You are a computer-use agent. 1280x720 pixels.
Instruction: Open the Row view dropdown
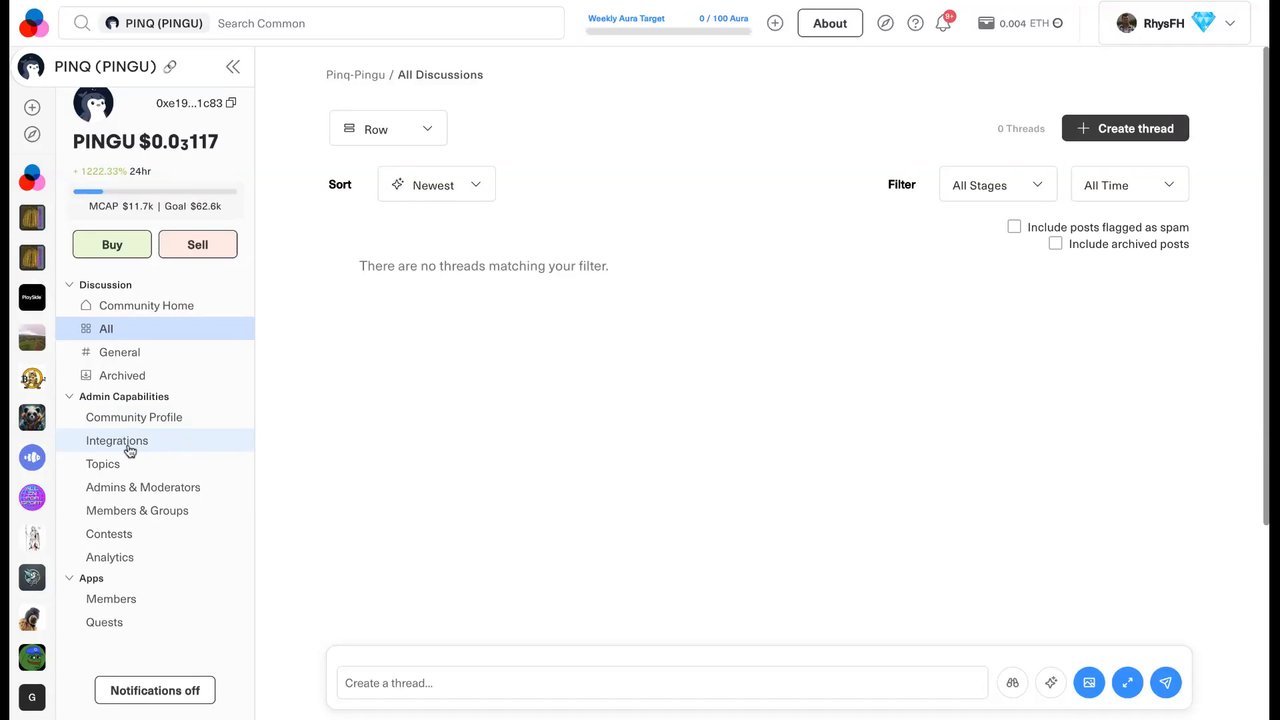(x=388, y=128)
